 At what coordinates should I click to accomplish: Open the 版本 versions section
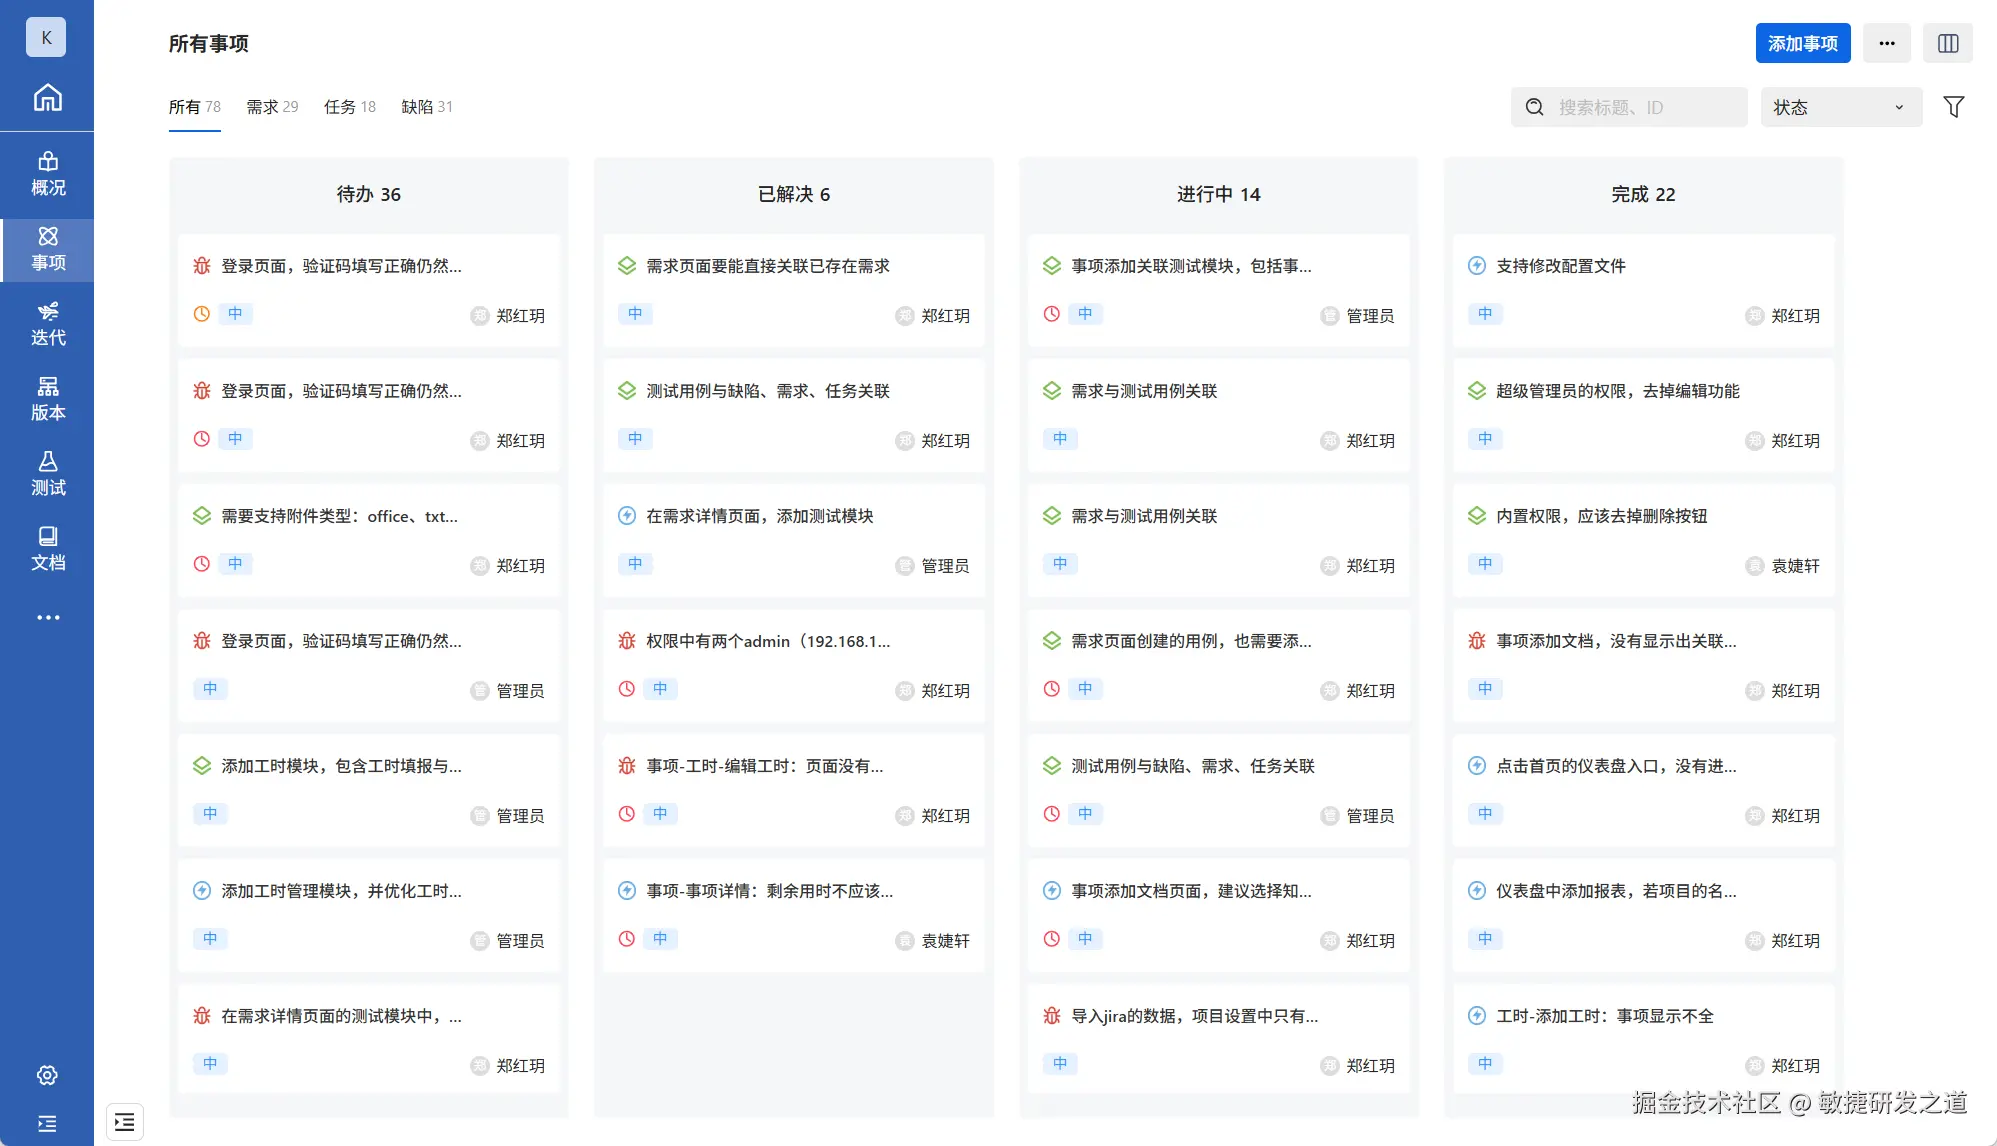pyautogui.click(x=47, y=399)
